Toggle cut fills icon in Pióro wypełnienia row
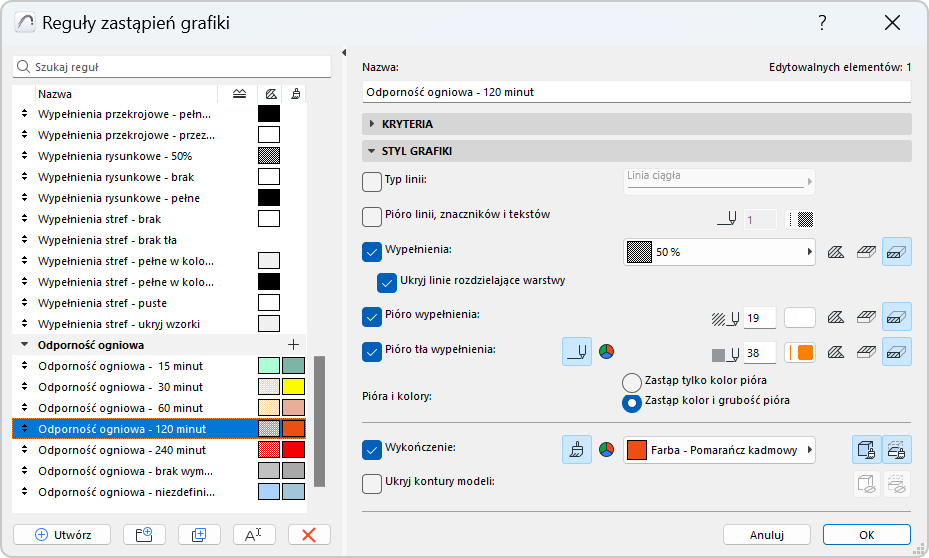The height and width of the screenshot is (558, 929). tap(896, 317)
